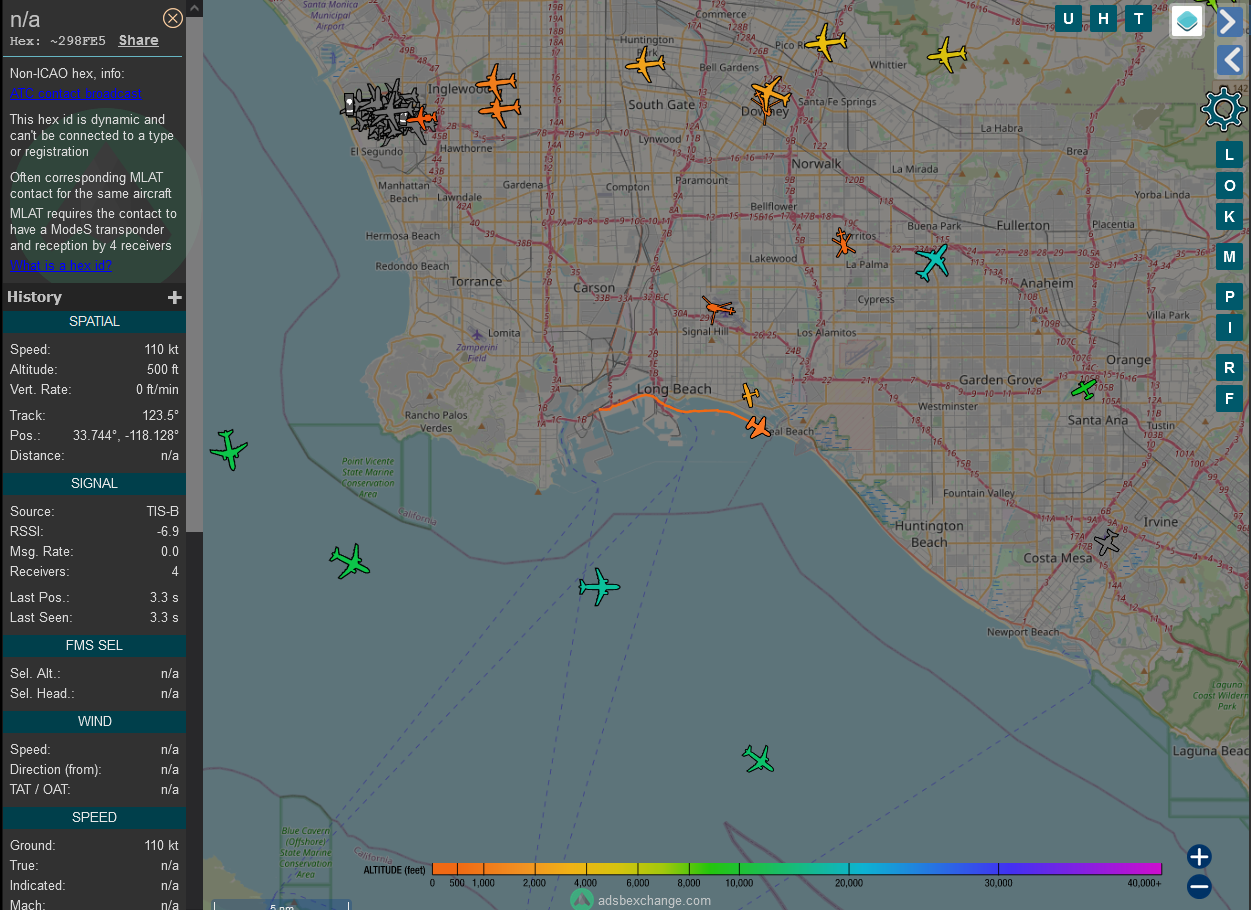Viewport: 1251px width, 910px height.
Task: Click the position '33.744°, -118.128°'
Action: 126,436
